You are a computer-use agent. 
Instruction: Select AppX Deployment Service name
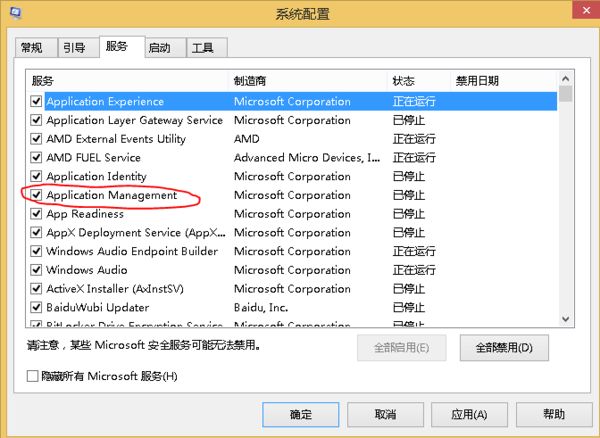pyautogui.click(x=136, y=233)
